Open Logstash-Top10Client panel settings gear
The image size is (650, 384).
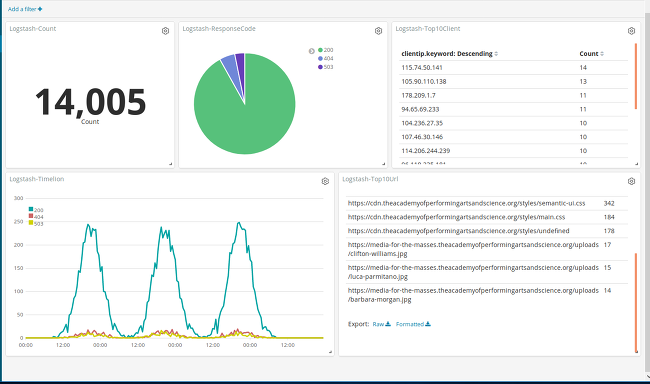(631, 31)
